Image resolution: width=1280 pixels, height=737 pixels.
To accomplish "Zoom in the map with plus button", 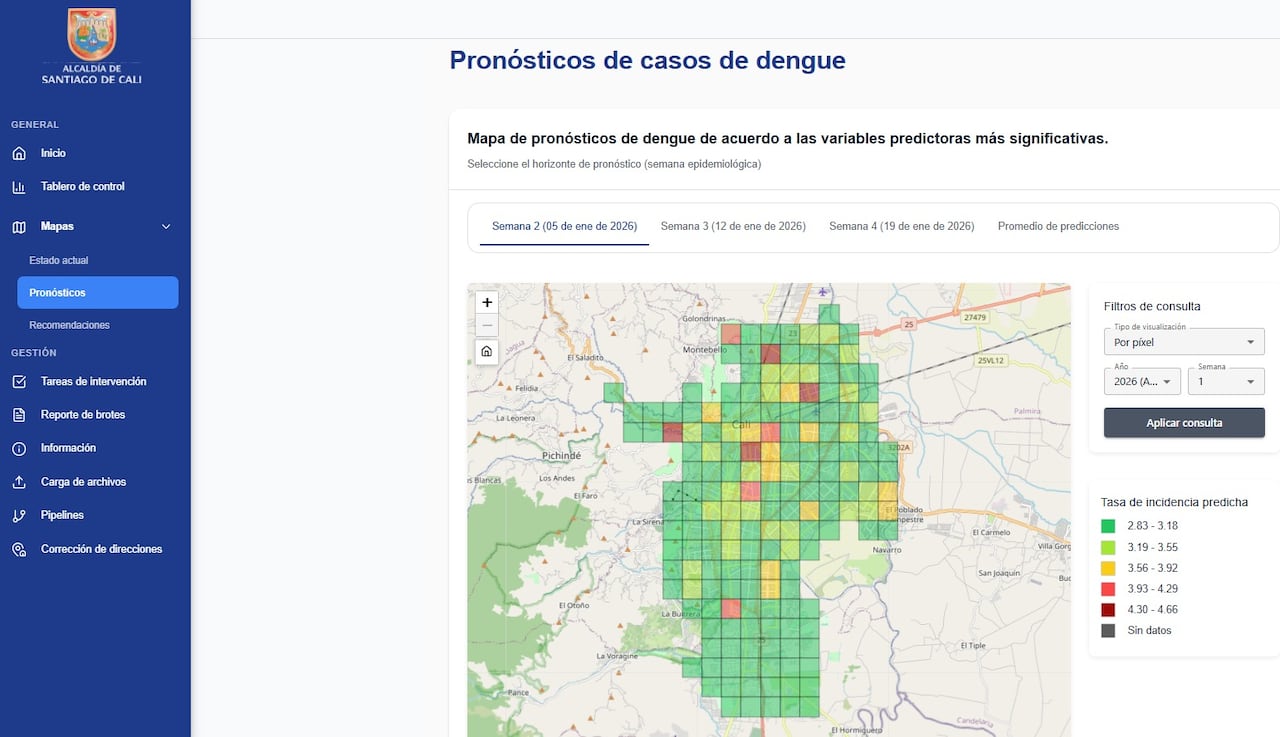I will [486, 302].
